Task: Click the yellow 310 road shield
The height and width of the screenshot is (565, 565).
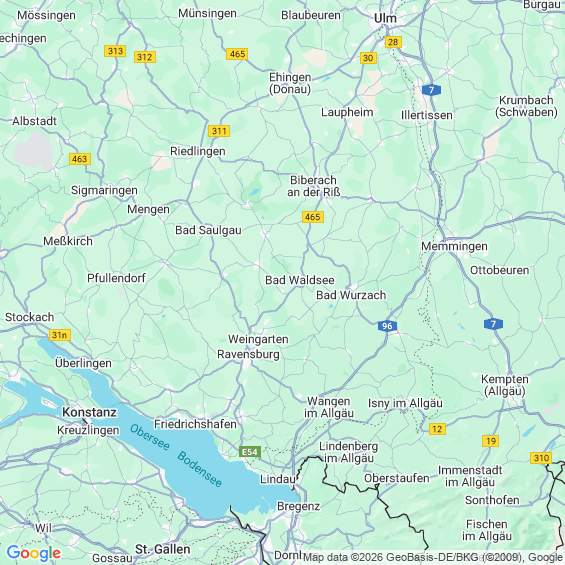Action: 541,458
